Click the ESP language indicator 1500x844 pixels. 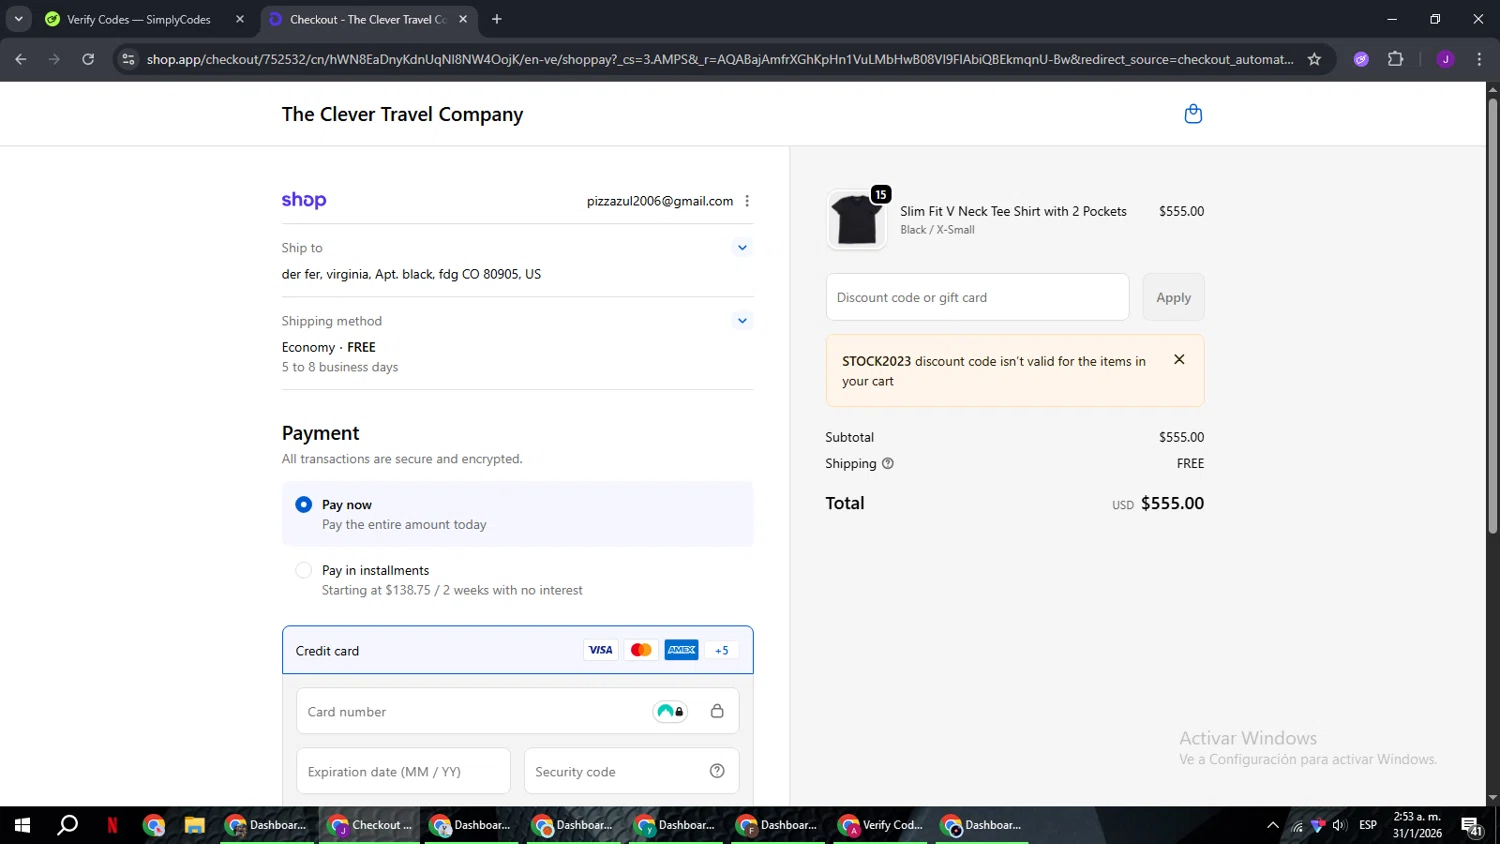click(x=1368, y=825)
